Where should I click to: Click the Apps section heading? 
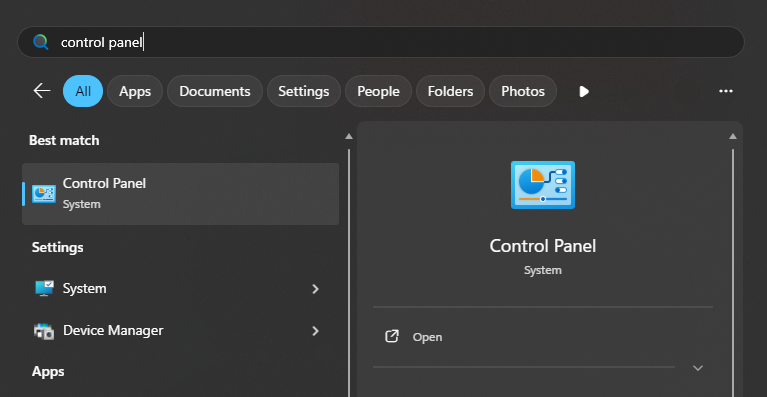(48, 372)
